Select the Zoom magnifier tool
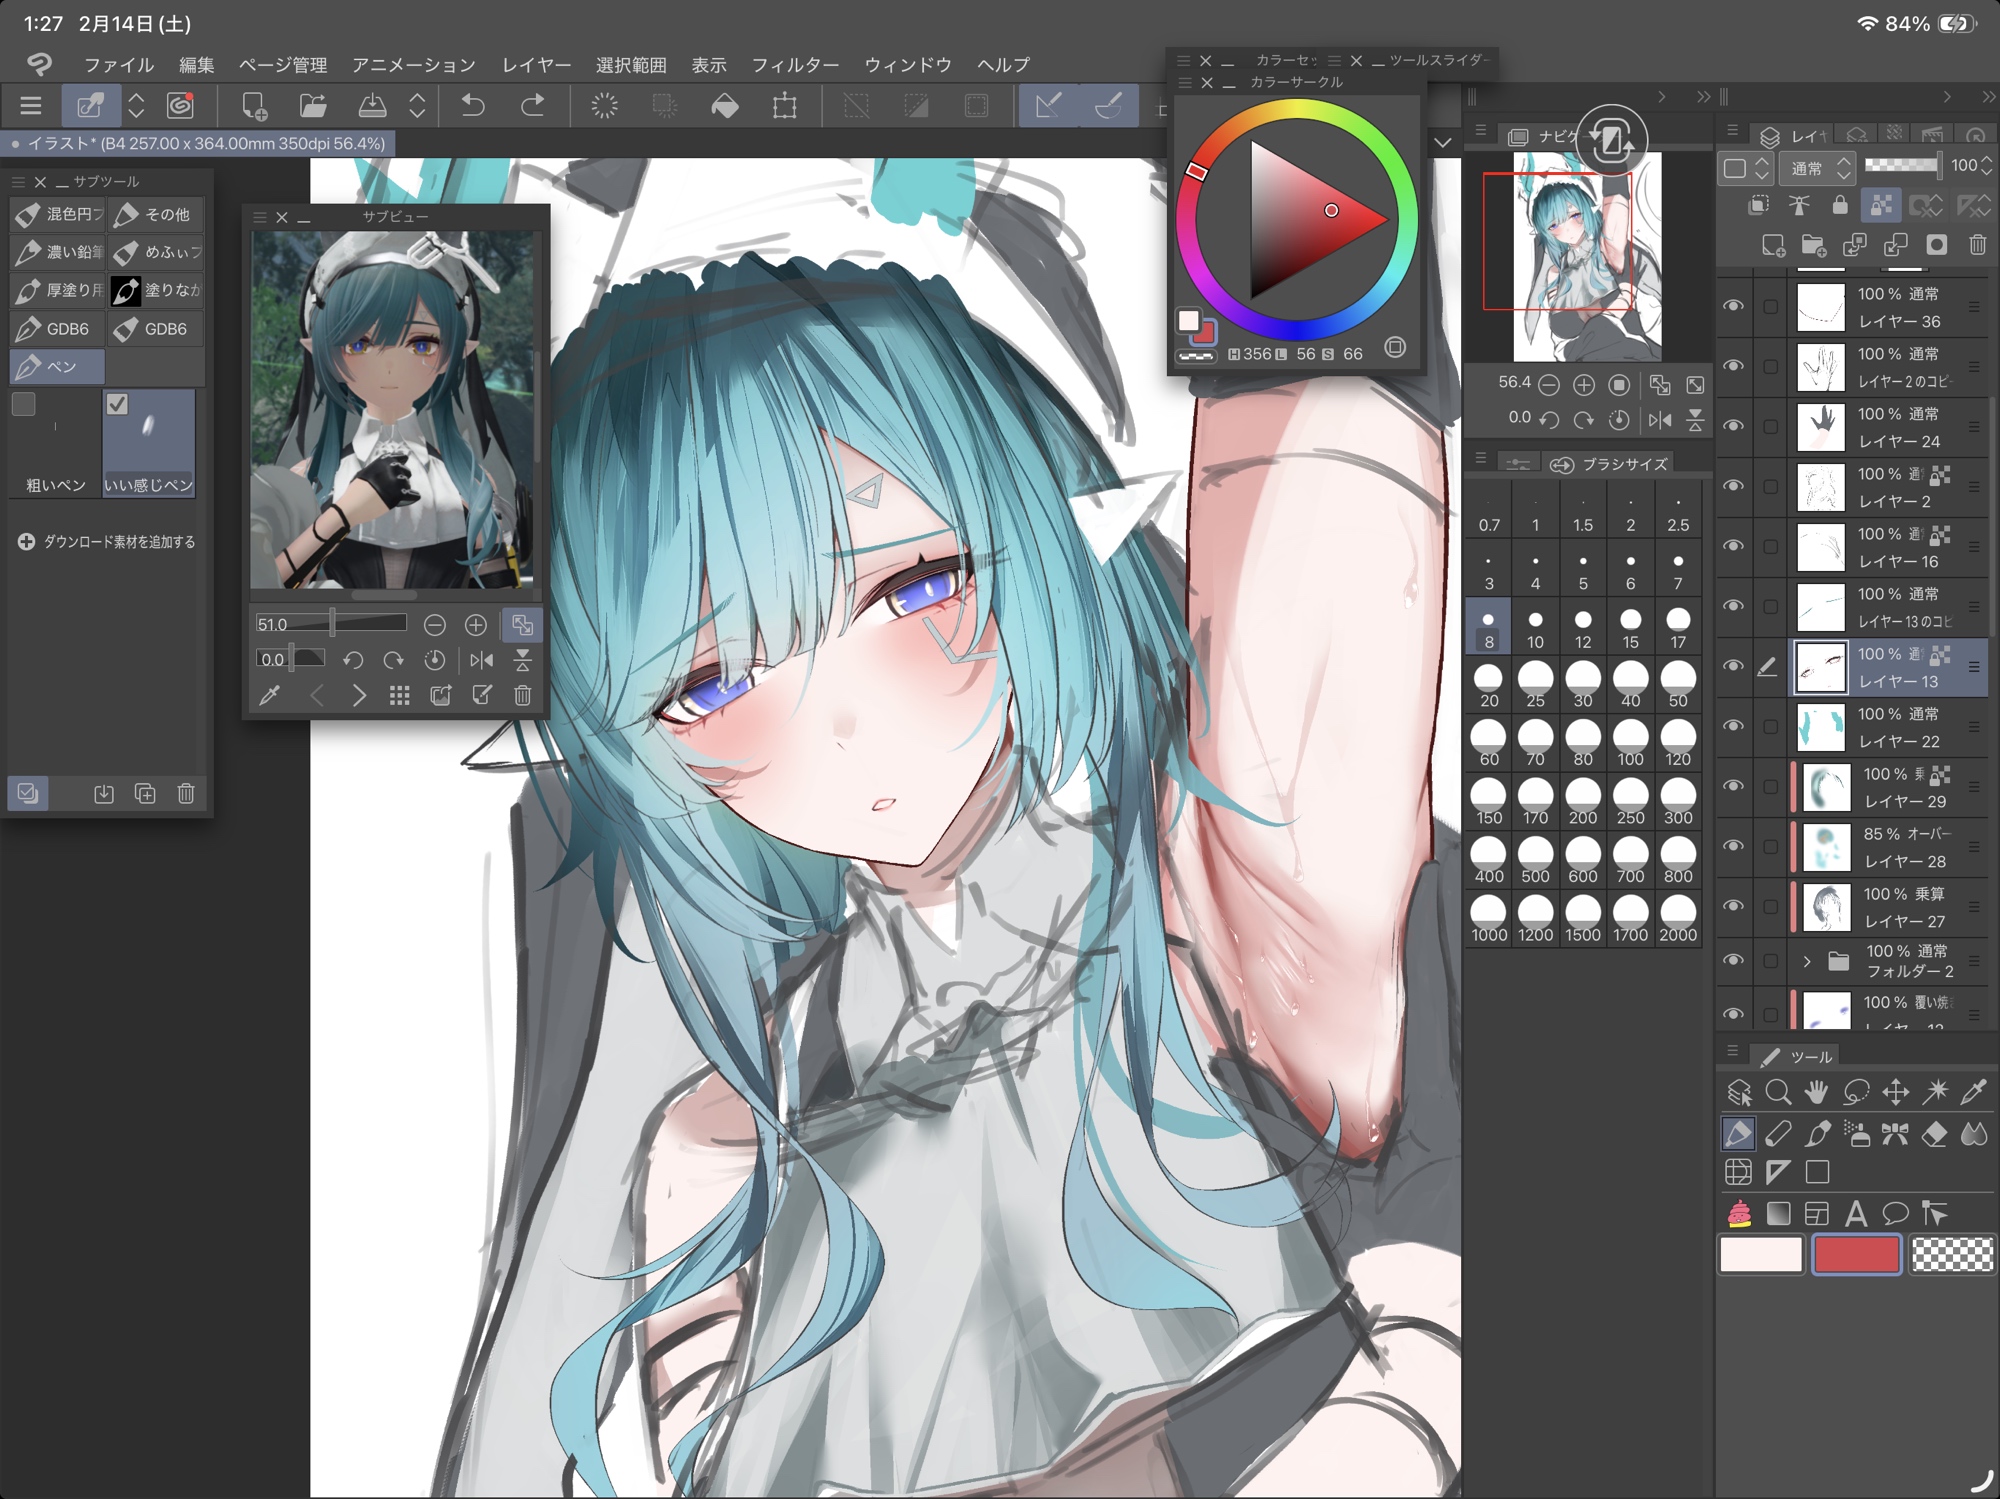Viewport: 2000px width, 1499px height. coord(1778,1092)
